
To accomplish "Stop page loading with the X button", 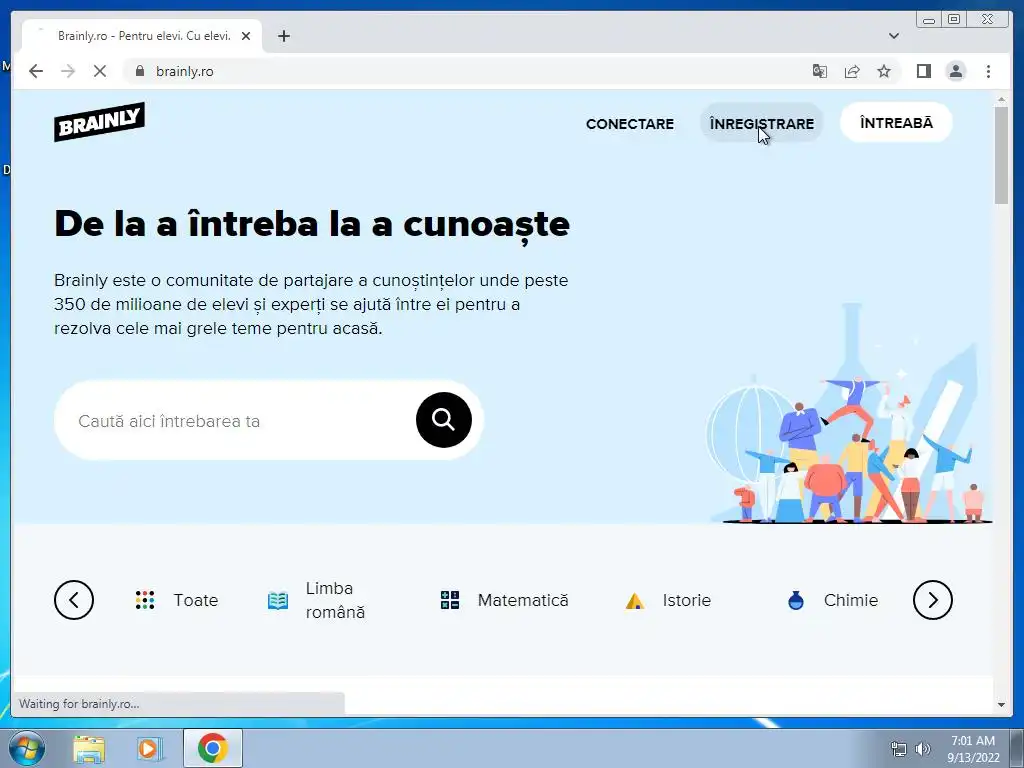I will pyautogui.click(x=100, y=71).
